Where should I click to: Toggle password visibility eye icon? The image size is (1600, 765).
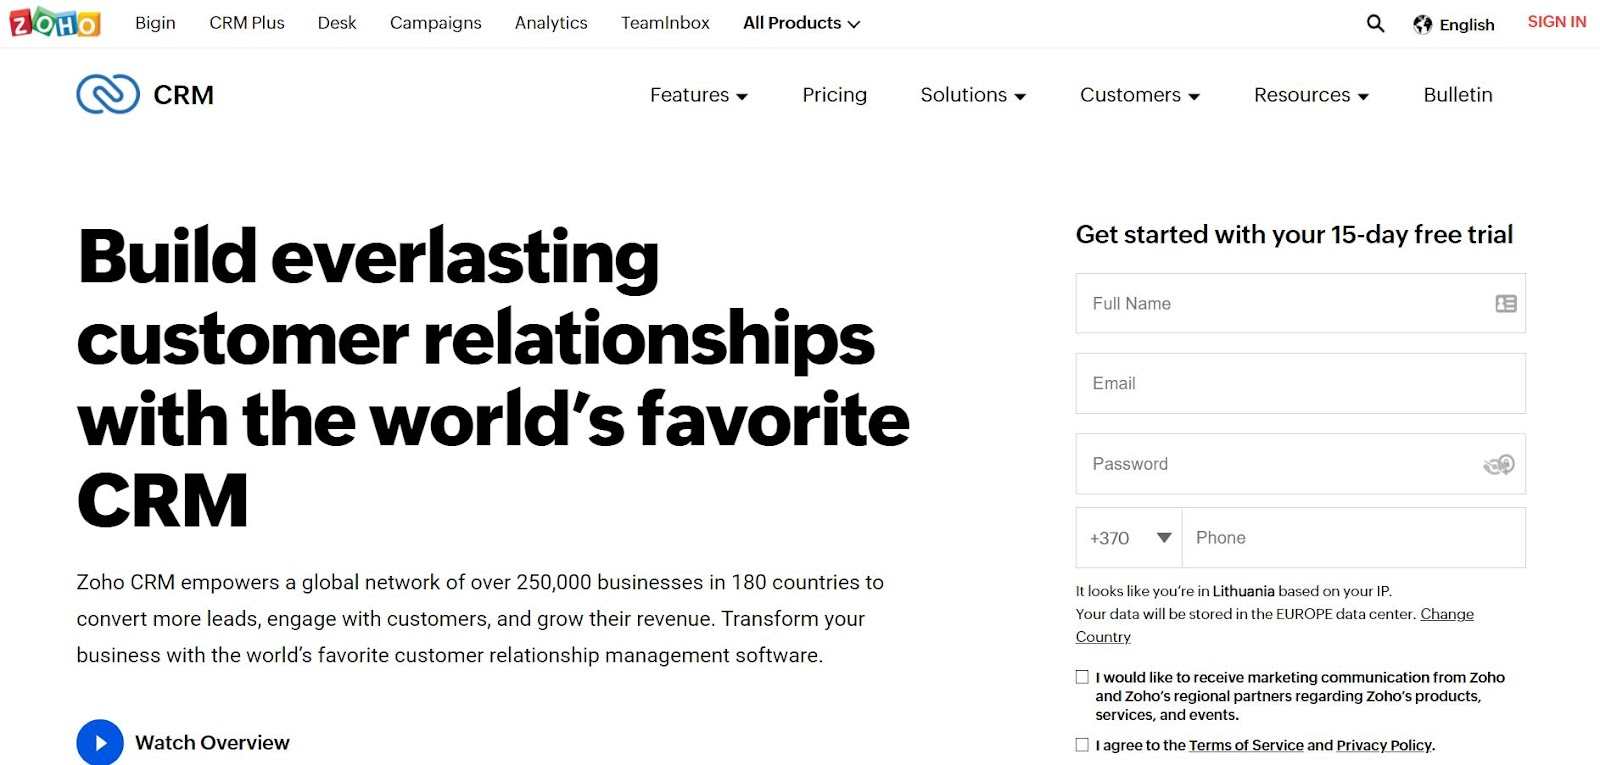1498,464
